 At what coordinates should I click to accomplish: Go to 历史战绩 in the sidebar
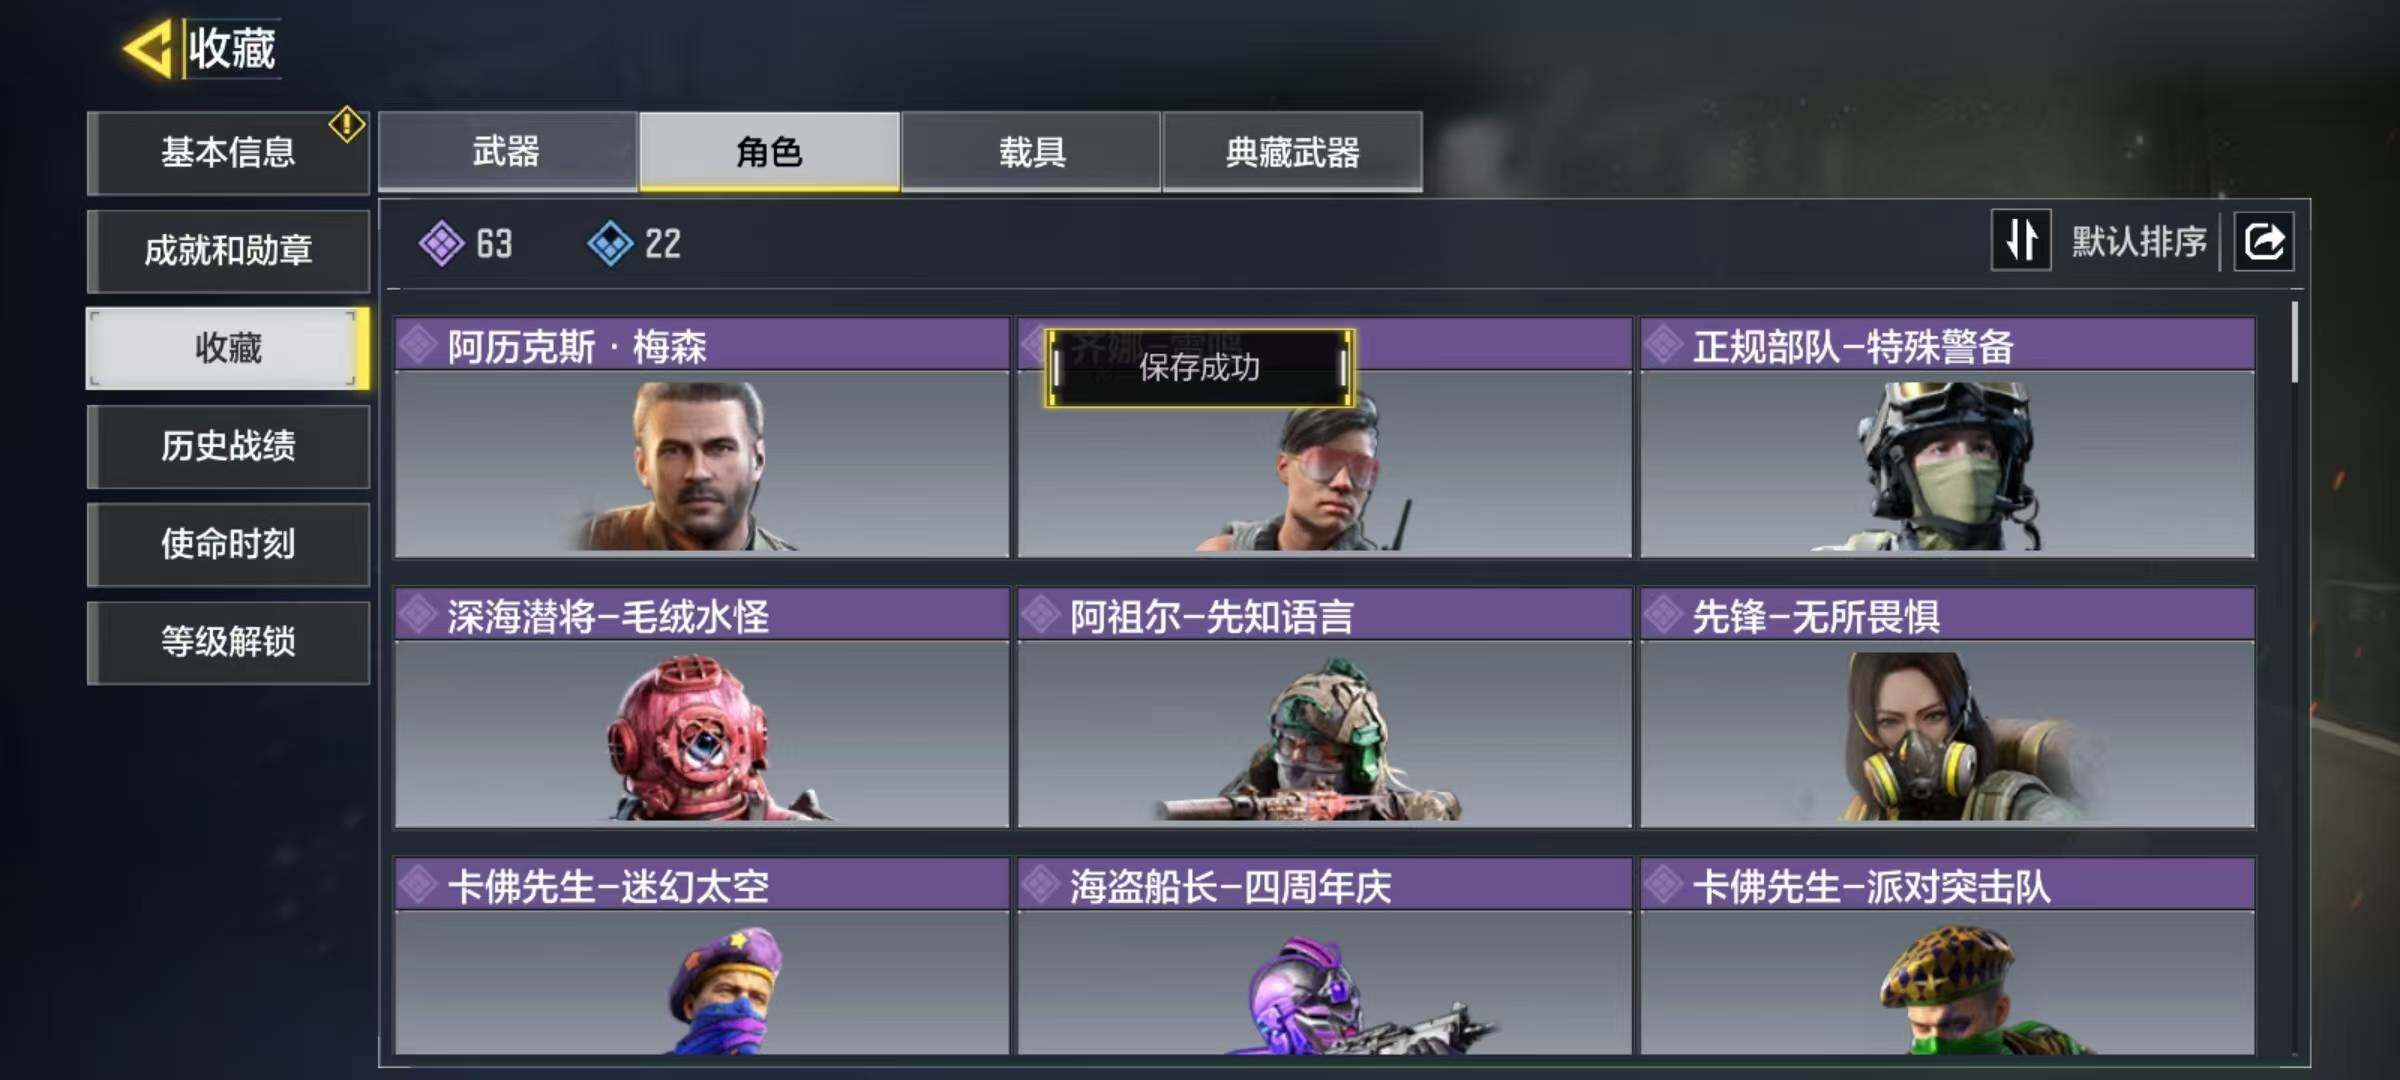pyautogui.click(x=228, y=446)
